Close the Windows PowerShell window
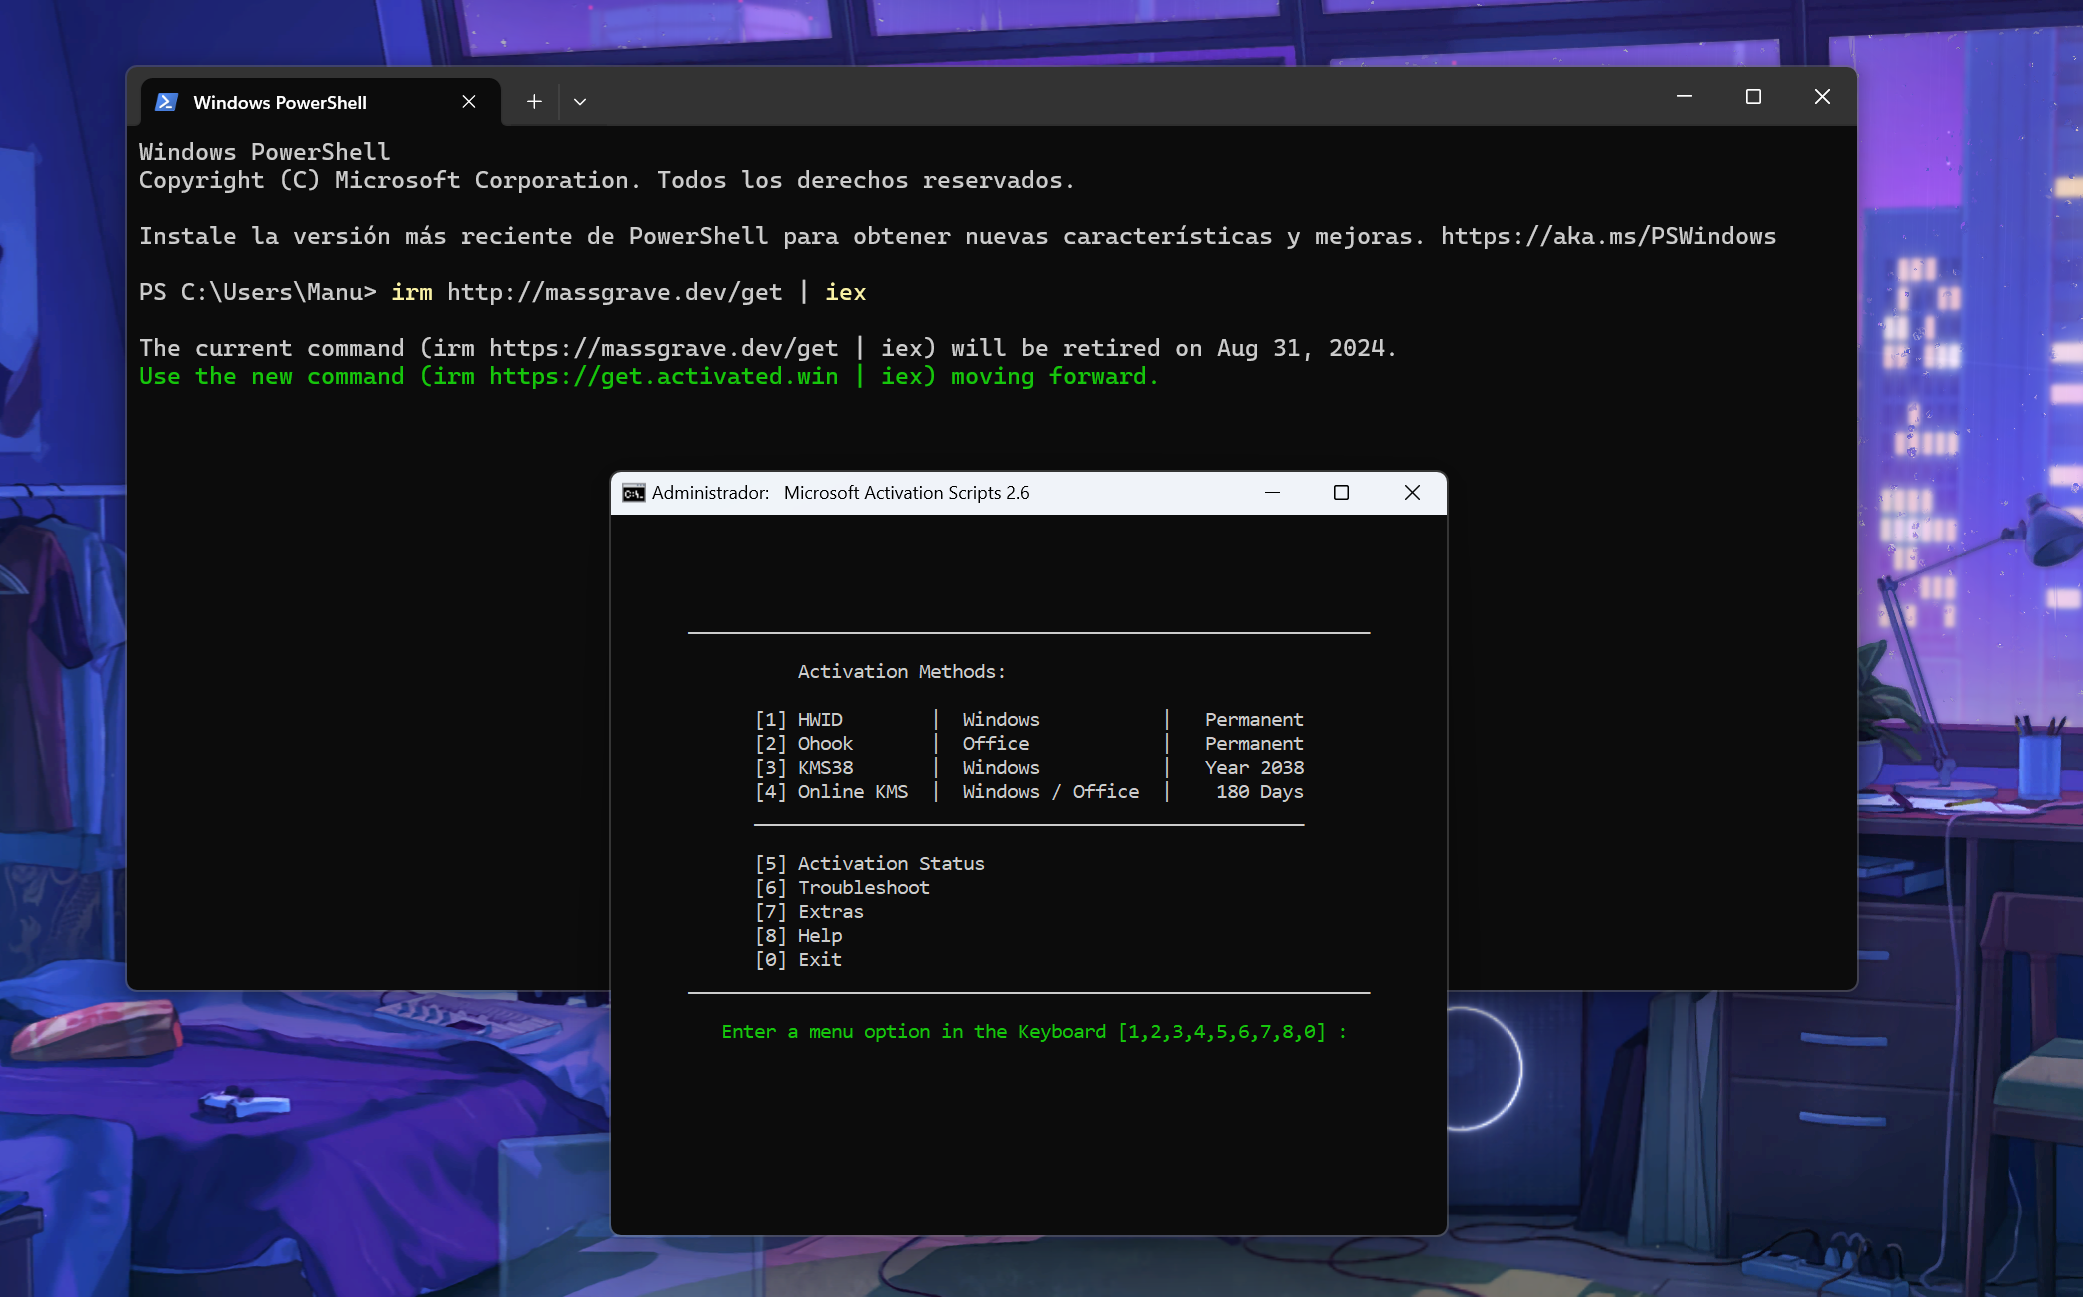The height and width of the screenshot is (1297, 2083). 1822,97
